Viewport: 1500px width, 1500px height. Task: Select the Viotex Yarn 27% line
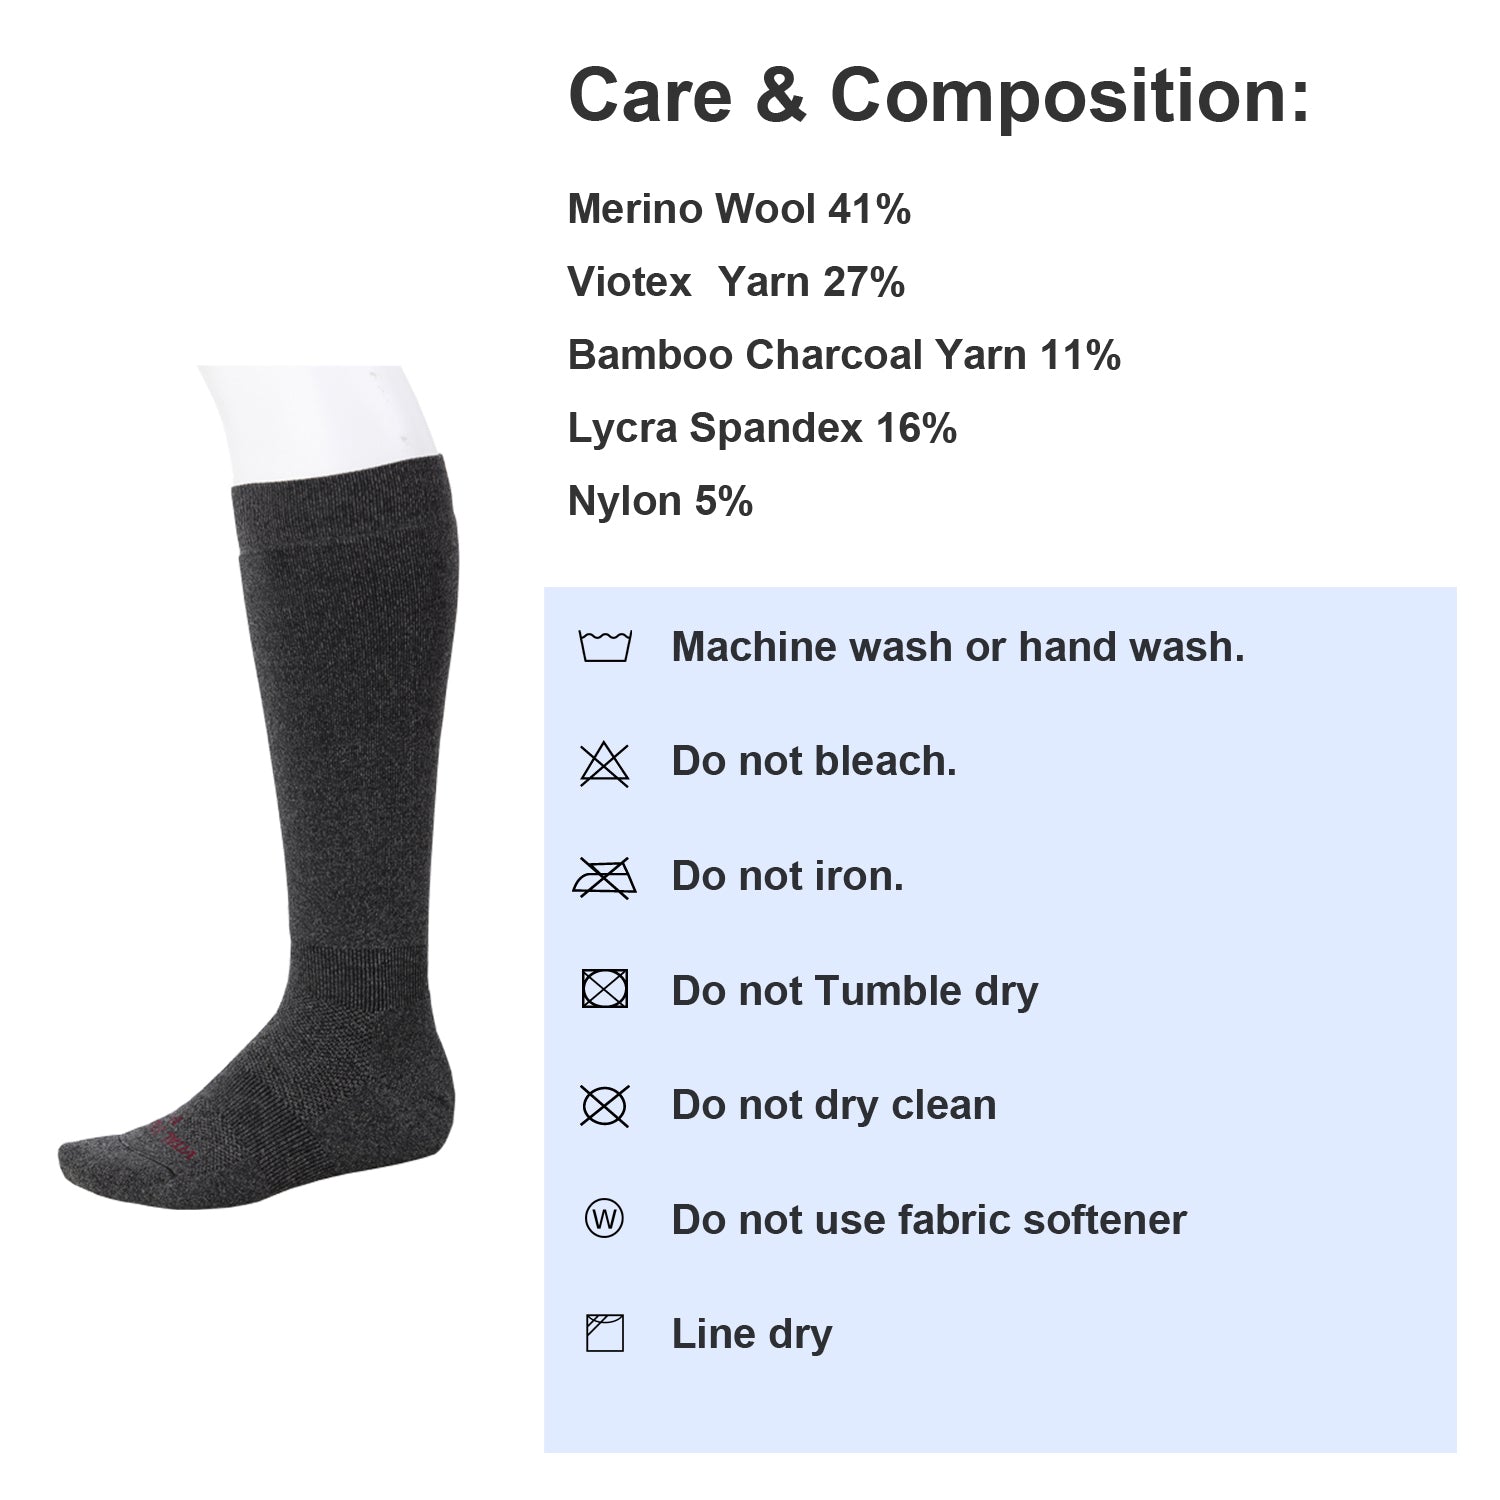pyautogui.click(x=736, y=282)
